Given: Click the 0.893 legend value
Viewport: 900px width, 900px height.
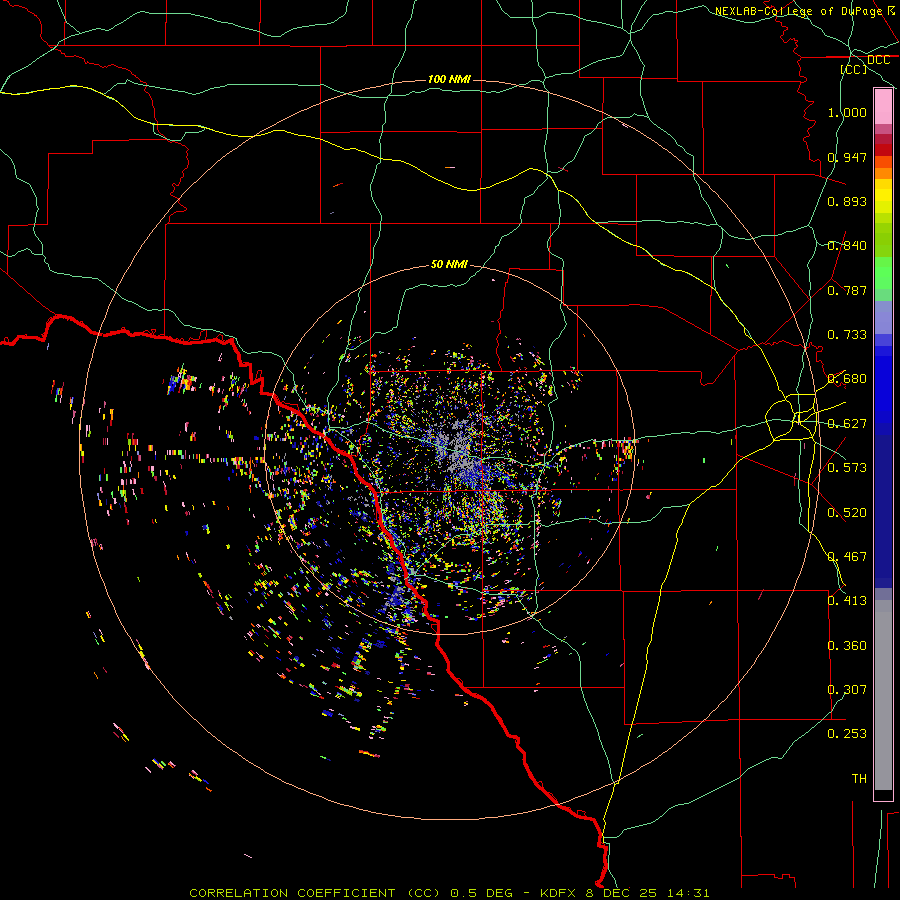Looking at the screenshot, I should [x=847, y=201].
